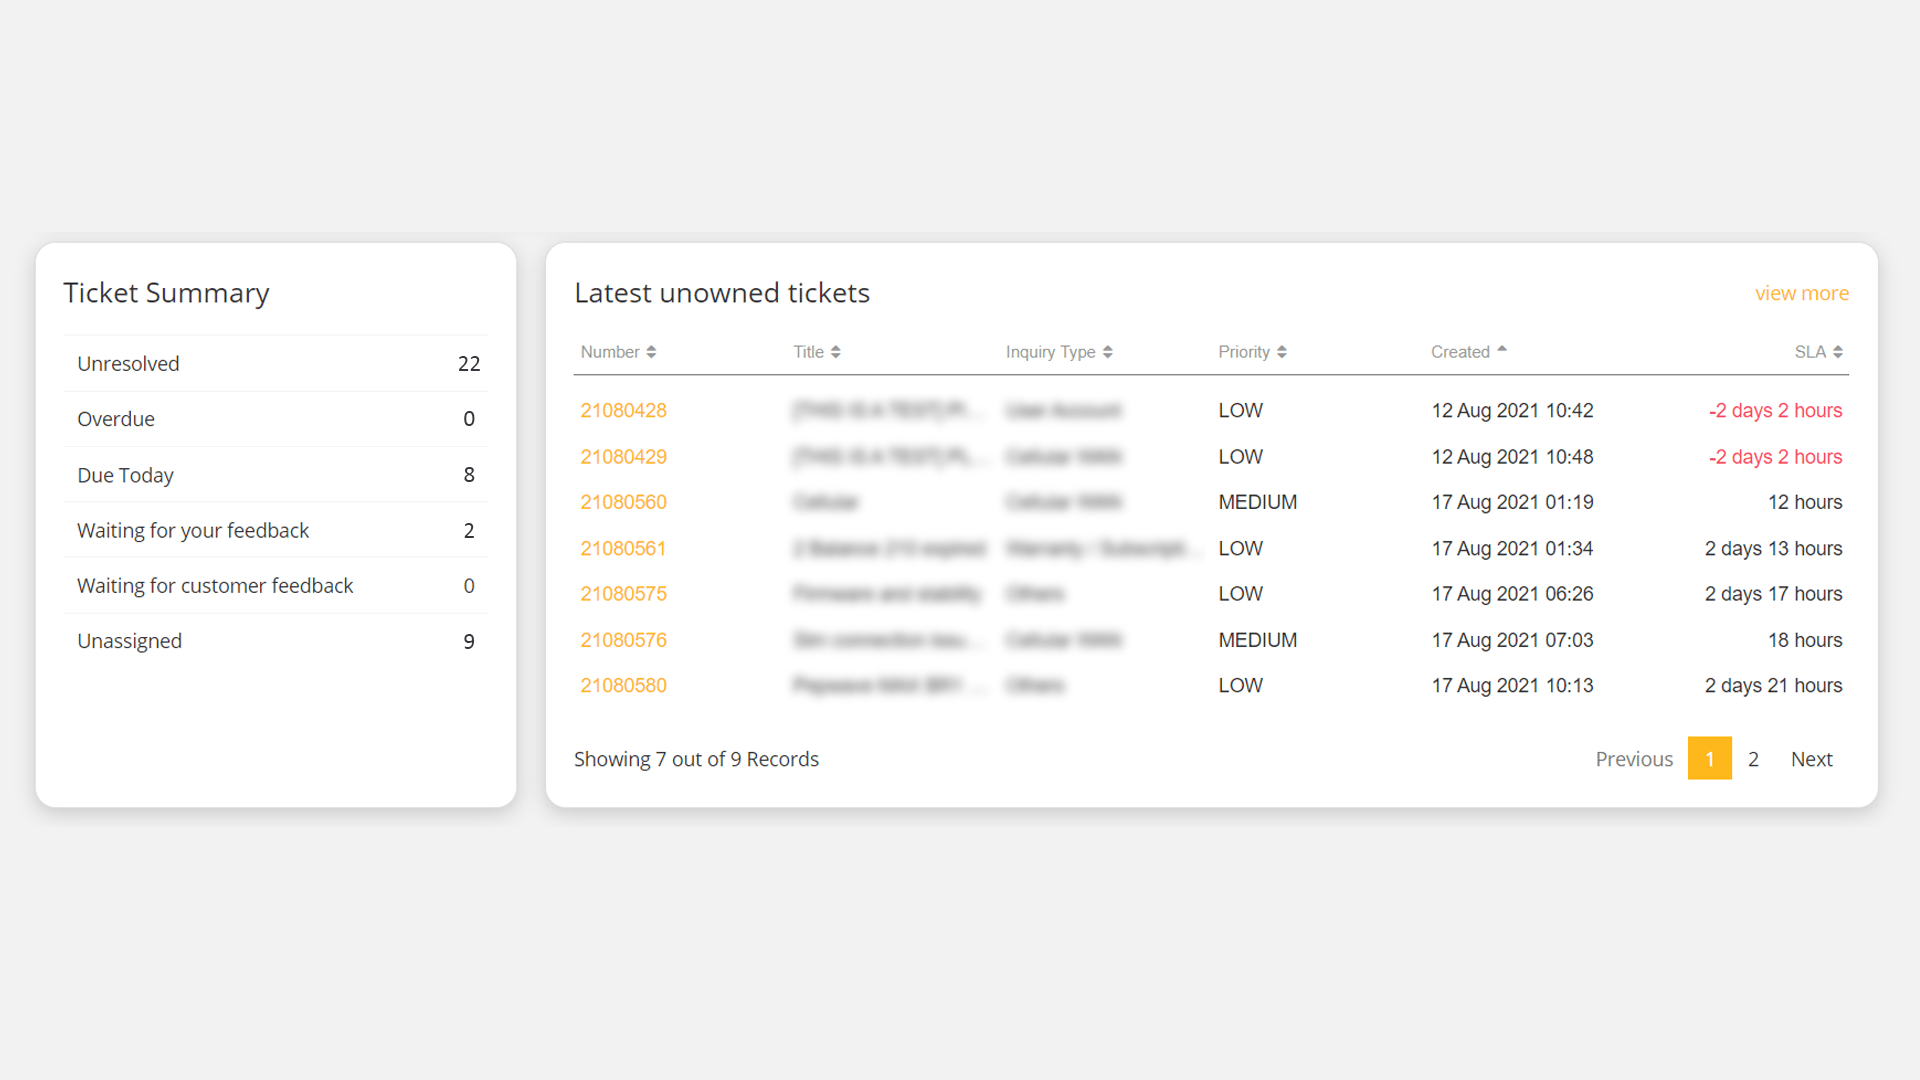Click SLA column sort icon
Screen dimensions: 1920x1080
pyautogui.click(x=1837, y=352)
